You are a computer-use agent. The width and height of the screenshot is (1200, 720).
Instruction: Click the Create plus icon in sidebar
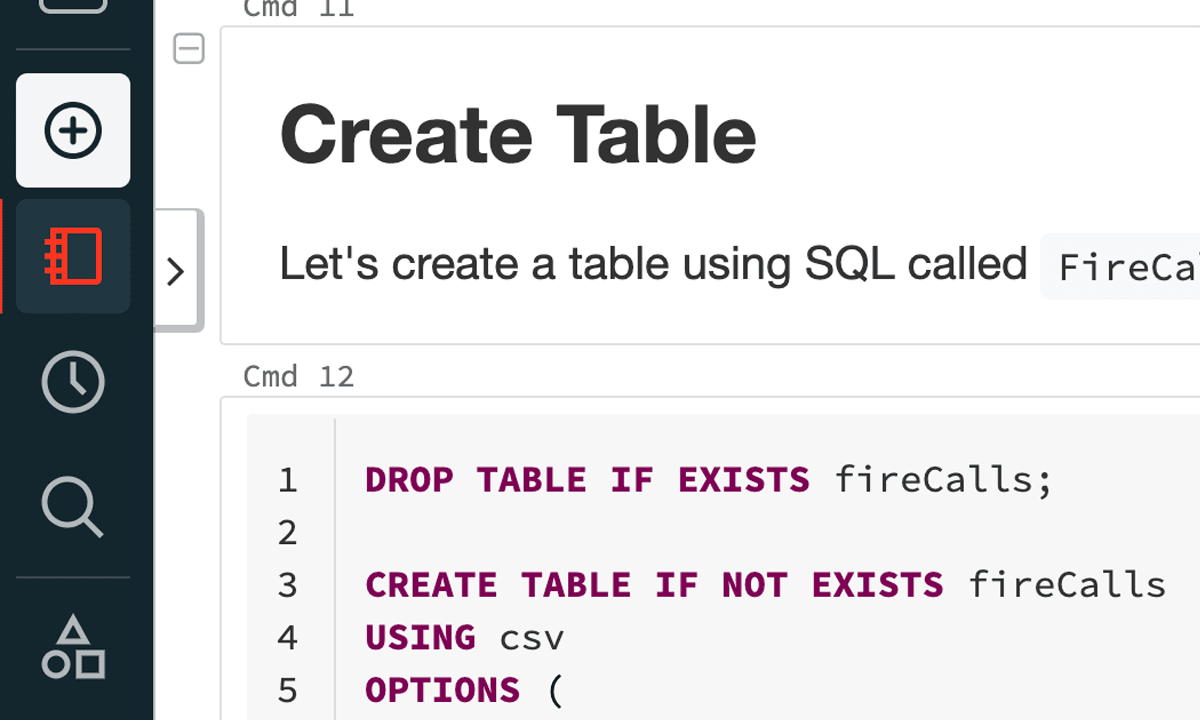[73, 130]
